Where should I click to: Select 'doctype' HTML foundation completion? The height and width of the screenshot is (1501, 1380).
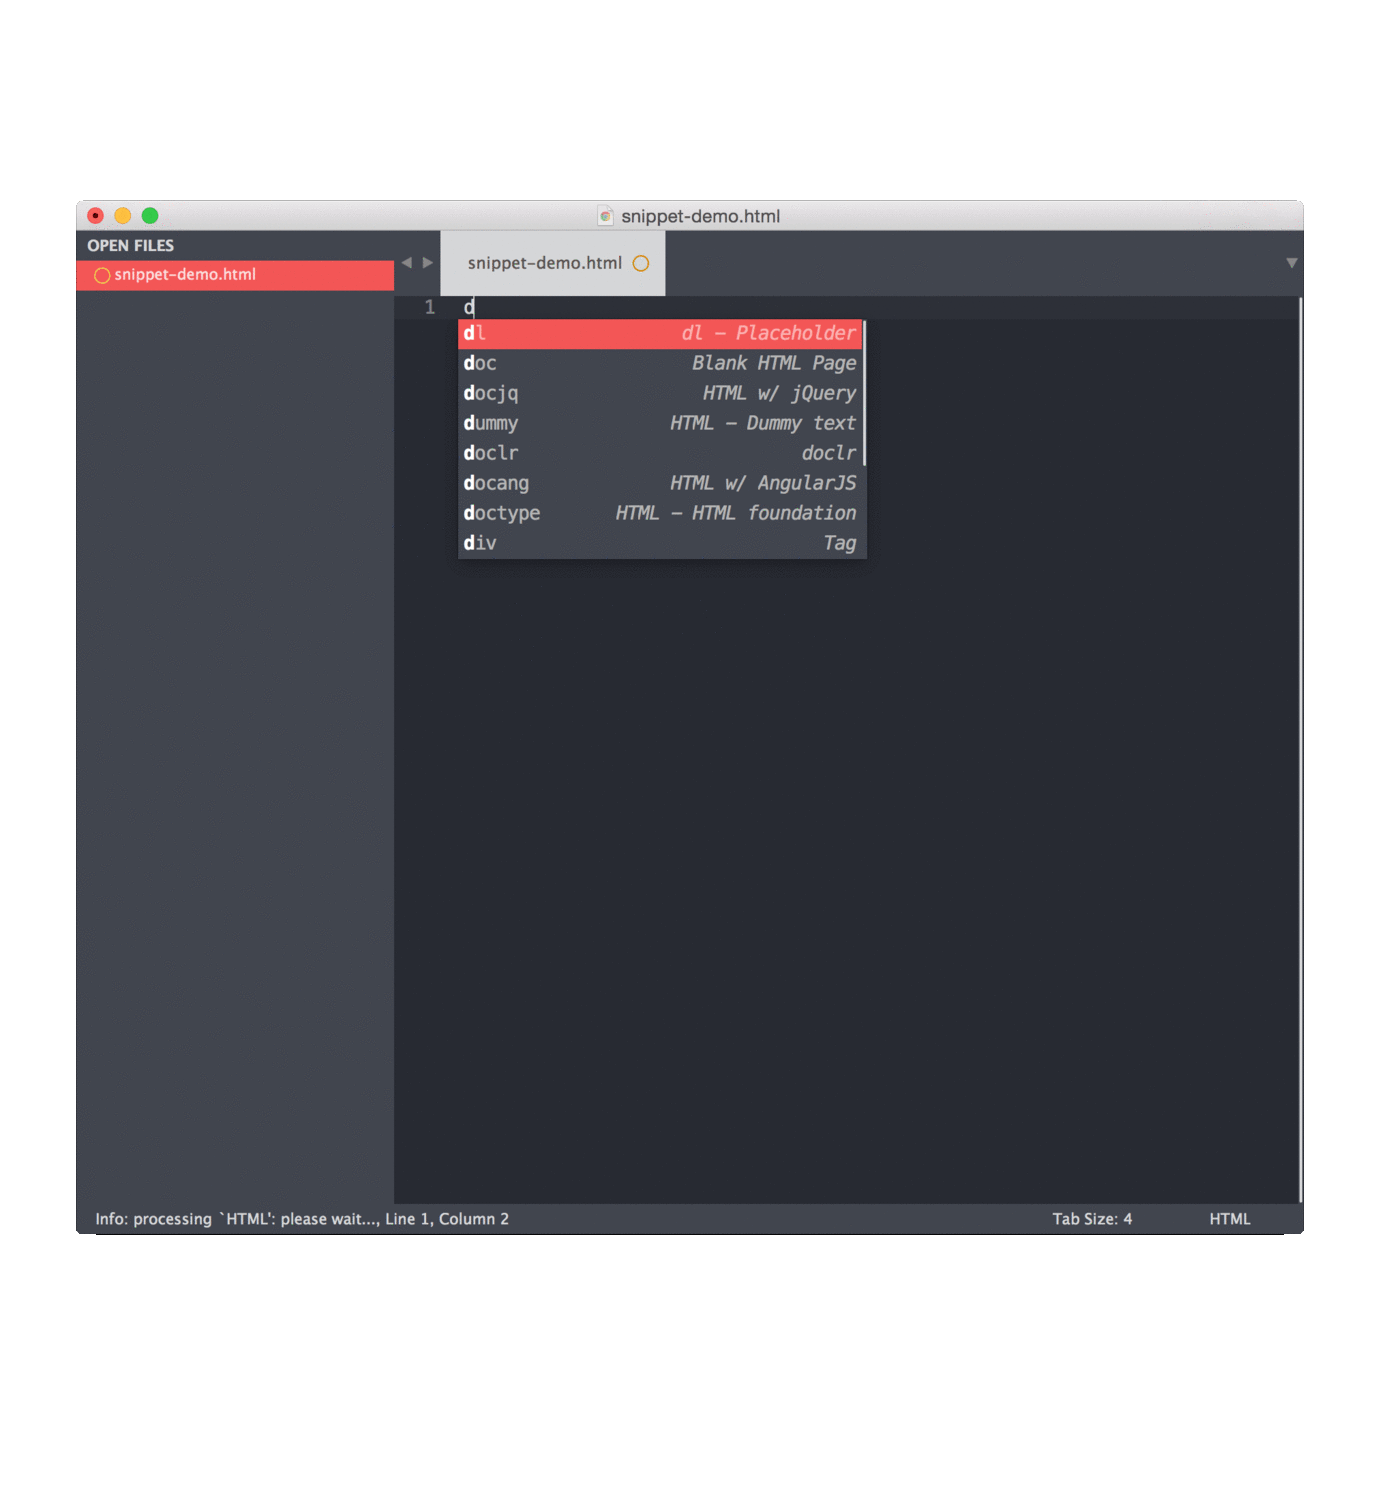pos(660,514)
